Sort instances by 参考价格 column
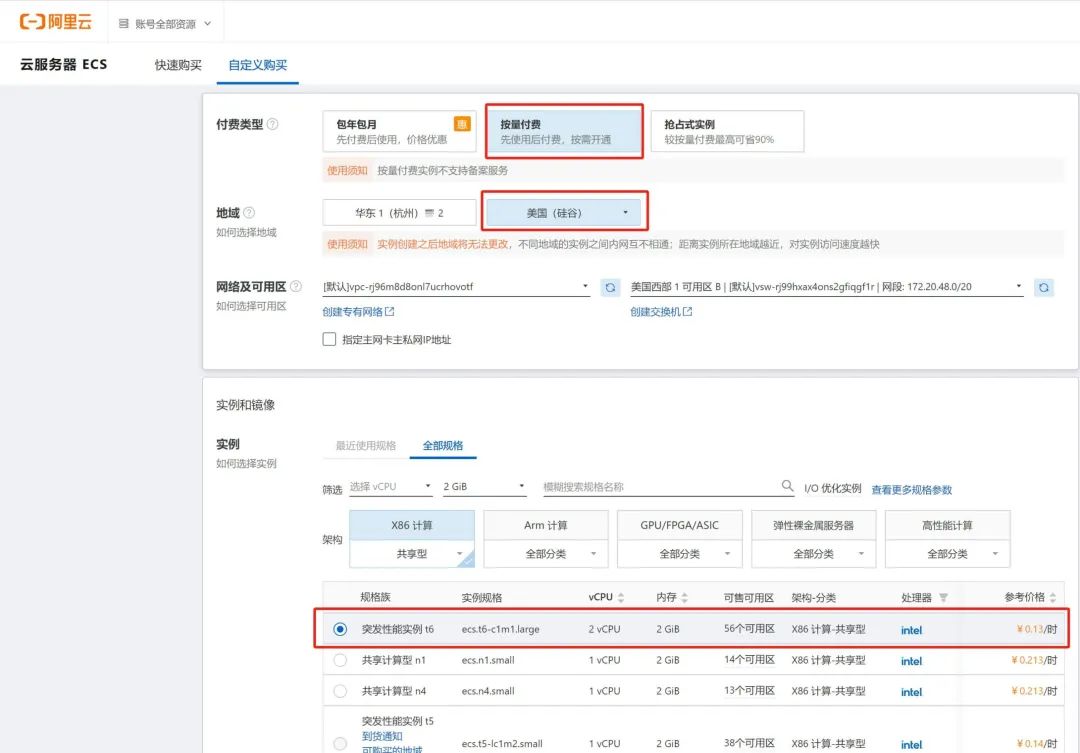Image resolution: width=1080 pixels, height=753 pixels. coord(1054,597)
